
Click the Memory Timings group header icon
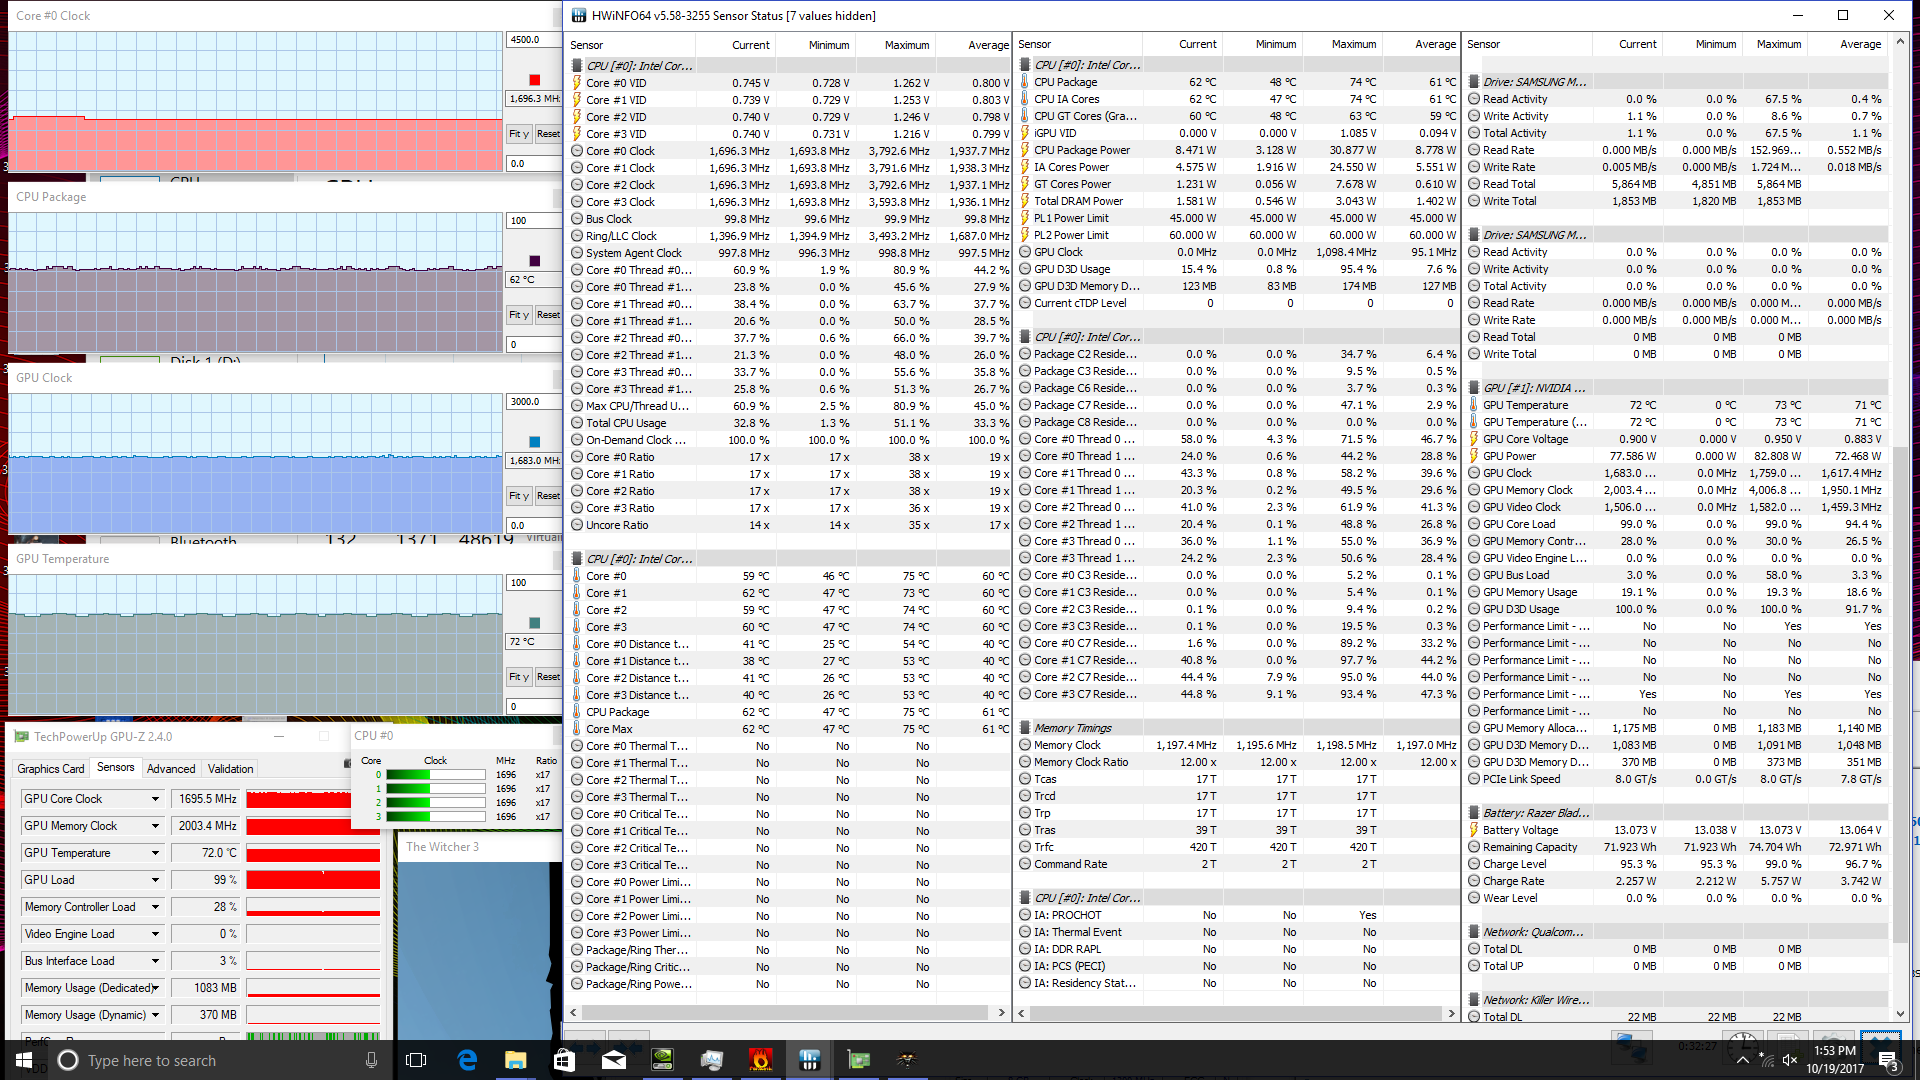point(1025,728)
